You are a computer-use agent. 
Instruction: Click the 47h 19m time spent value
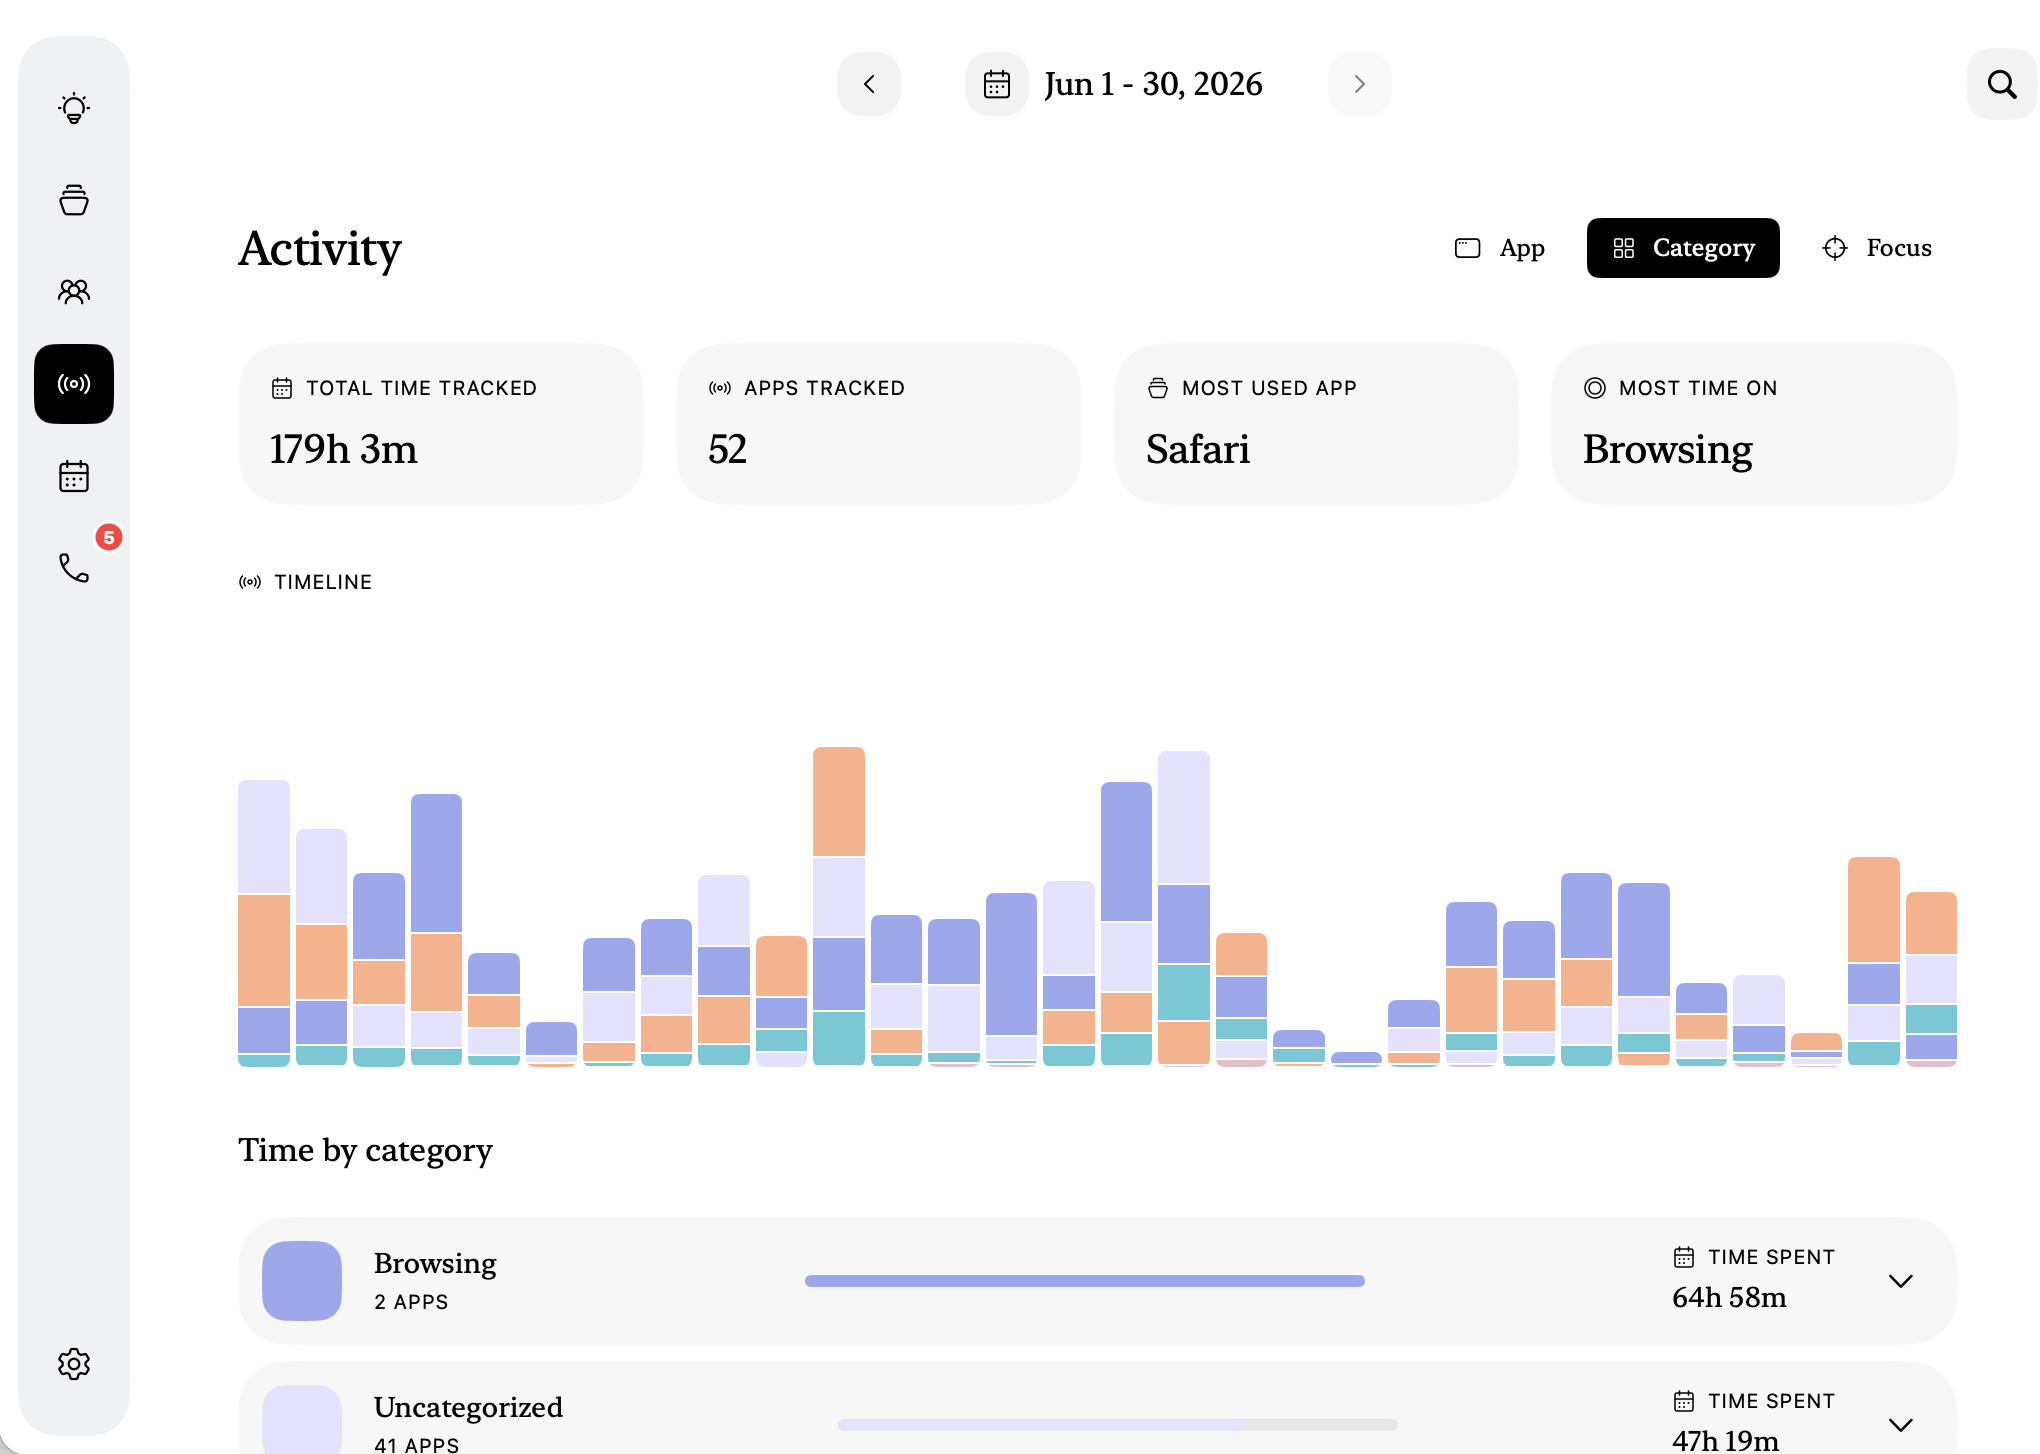(x=1725, y=1440)
